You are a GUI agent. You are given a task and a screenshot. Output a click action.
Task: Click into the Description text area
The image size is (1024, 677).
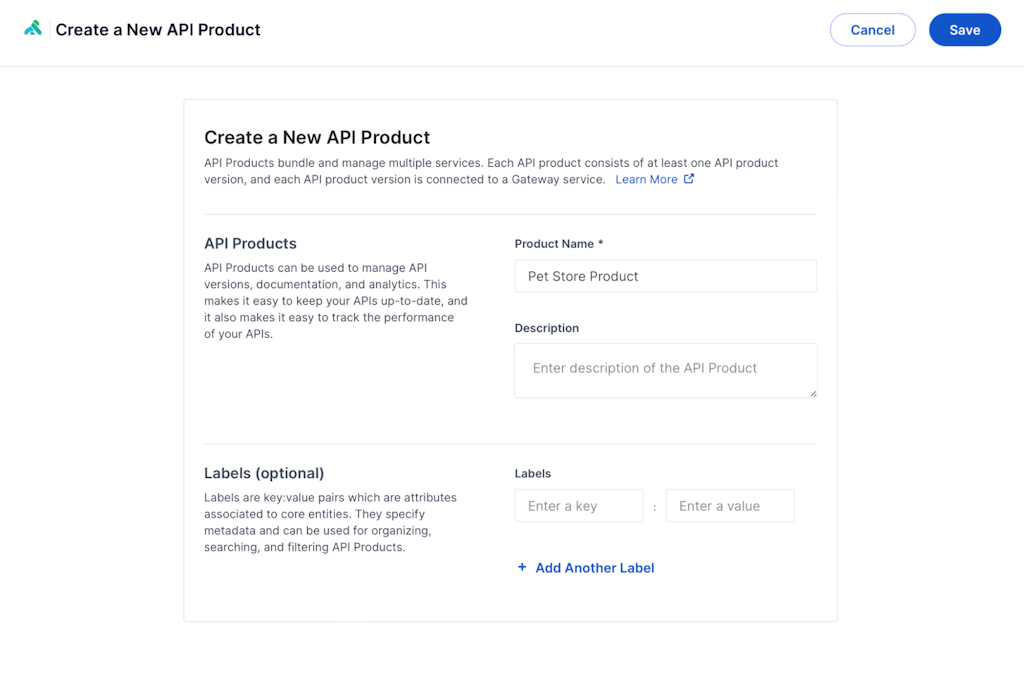665,370
